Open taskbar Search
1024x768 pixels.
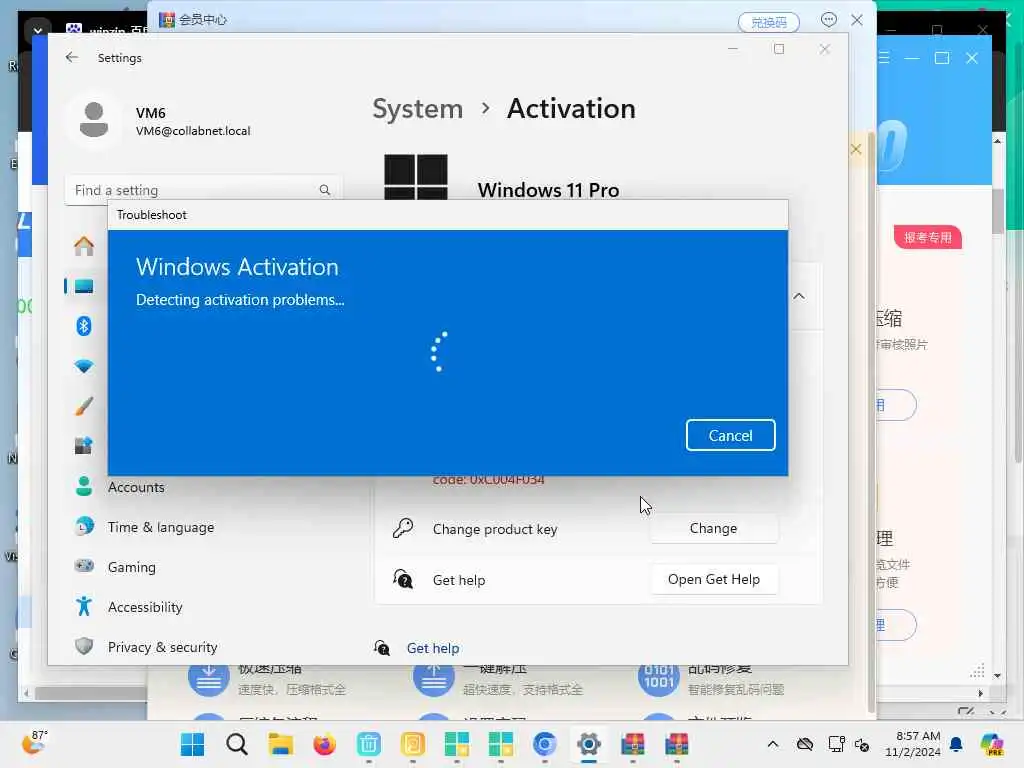(236, 744)
